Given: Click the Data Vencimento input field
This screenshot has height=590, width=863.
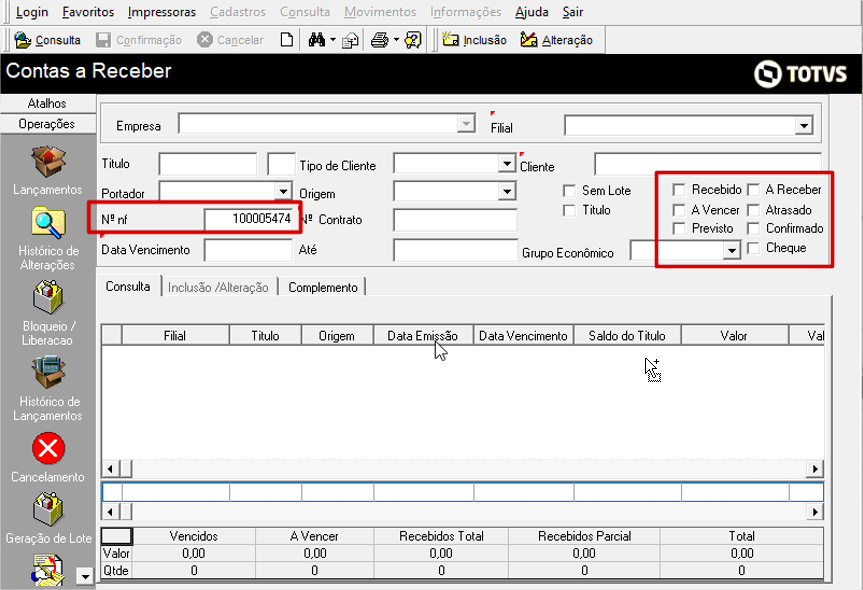Looking at the screenshot, I should coord(248,250).
